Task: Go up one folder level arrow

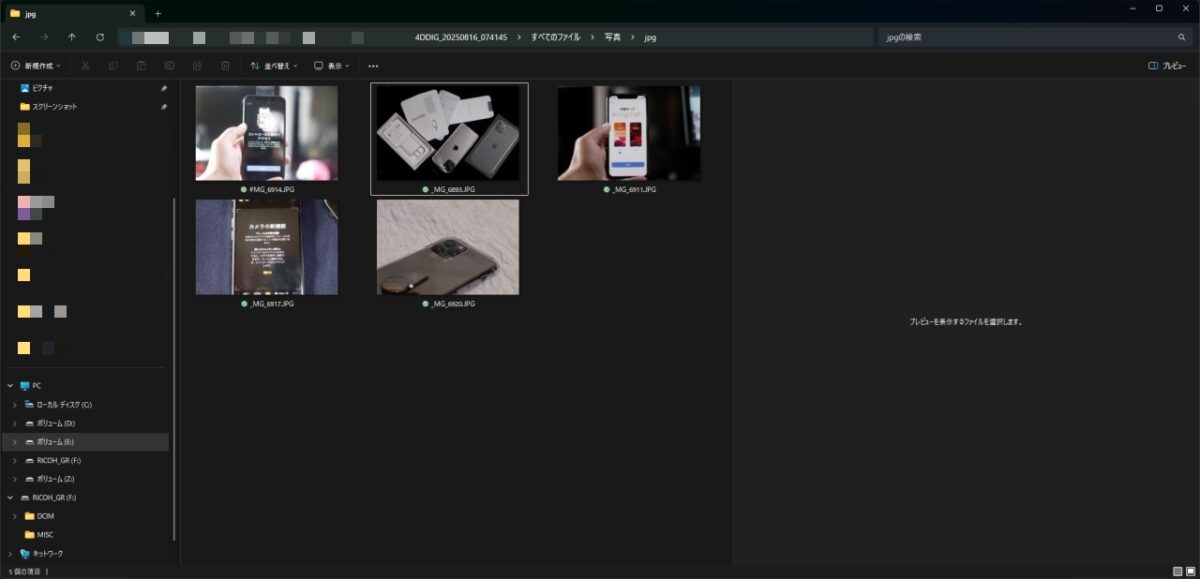Action: point(72,37)
